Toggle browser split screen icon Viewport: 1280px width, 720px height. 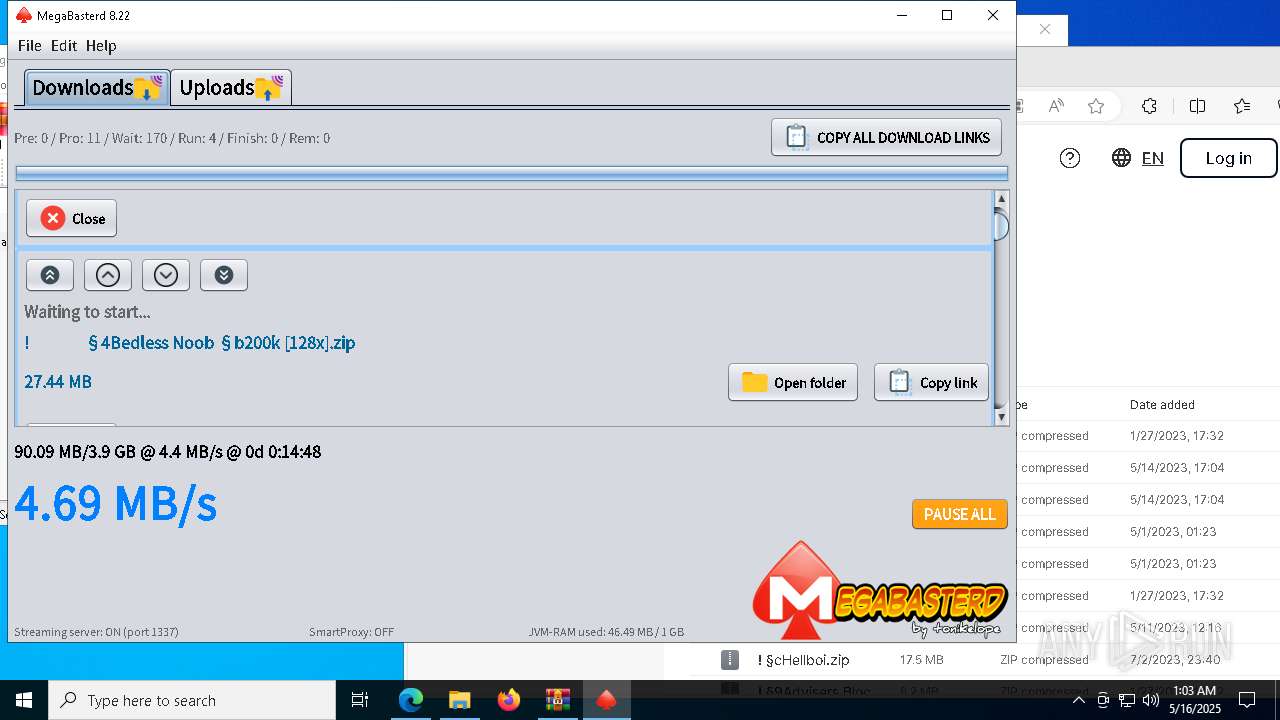[x=1197, y=106]
